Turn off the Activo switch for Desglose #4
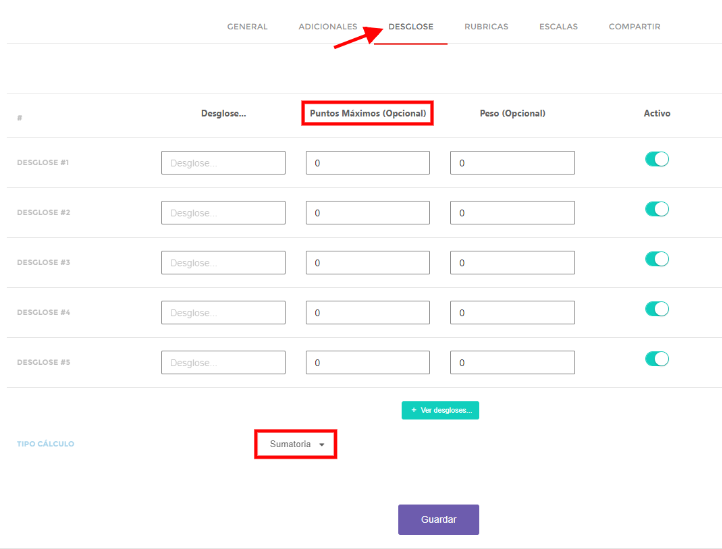This screenshot has width=722, height=549. tap(657, 309)
